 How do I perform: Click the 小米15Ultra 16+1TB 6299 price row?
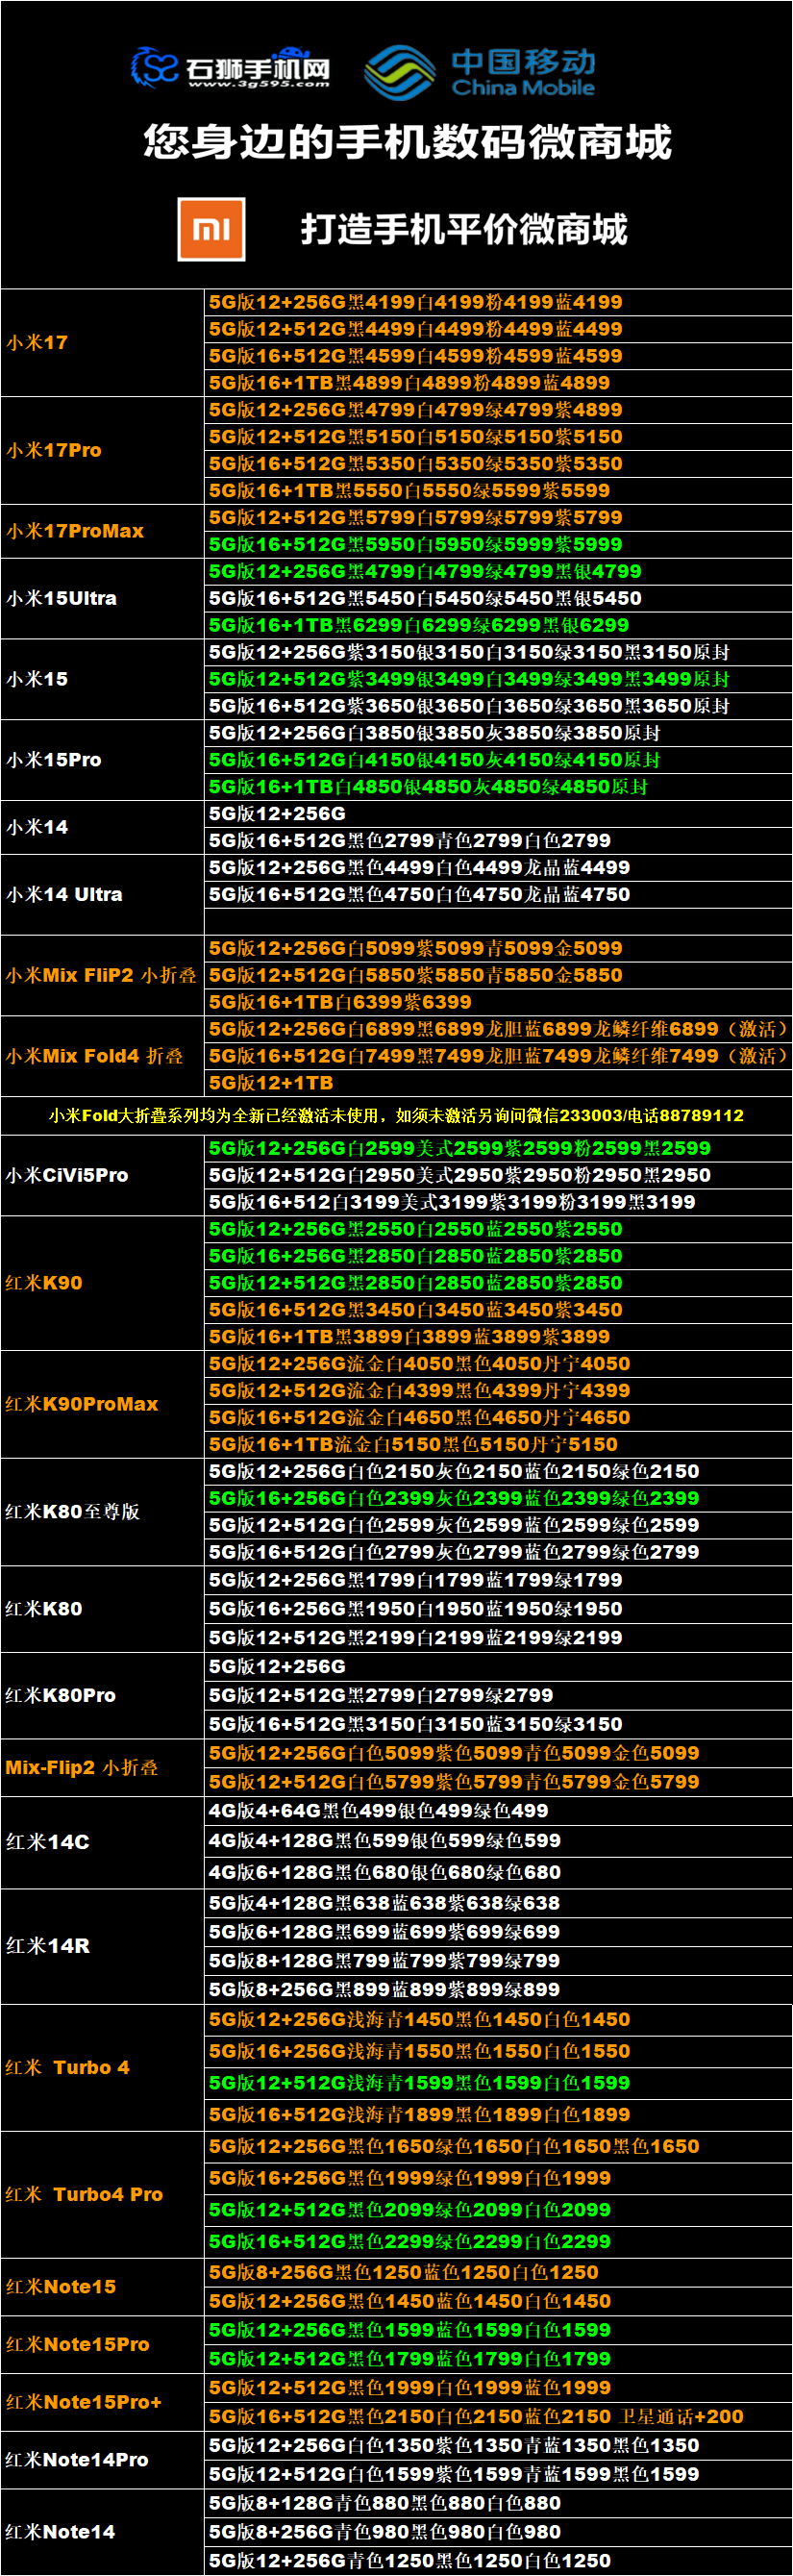[x=419, y=625]
